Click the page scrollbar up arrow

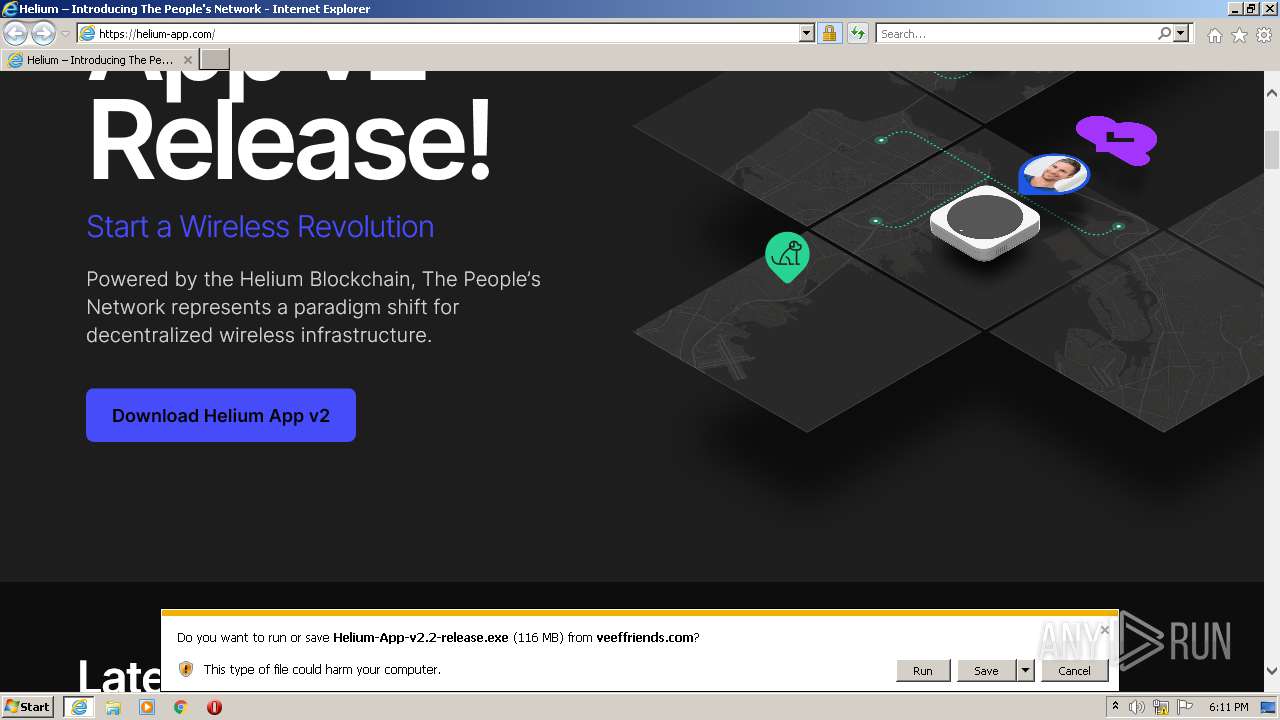pos(1272,92)
